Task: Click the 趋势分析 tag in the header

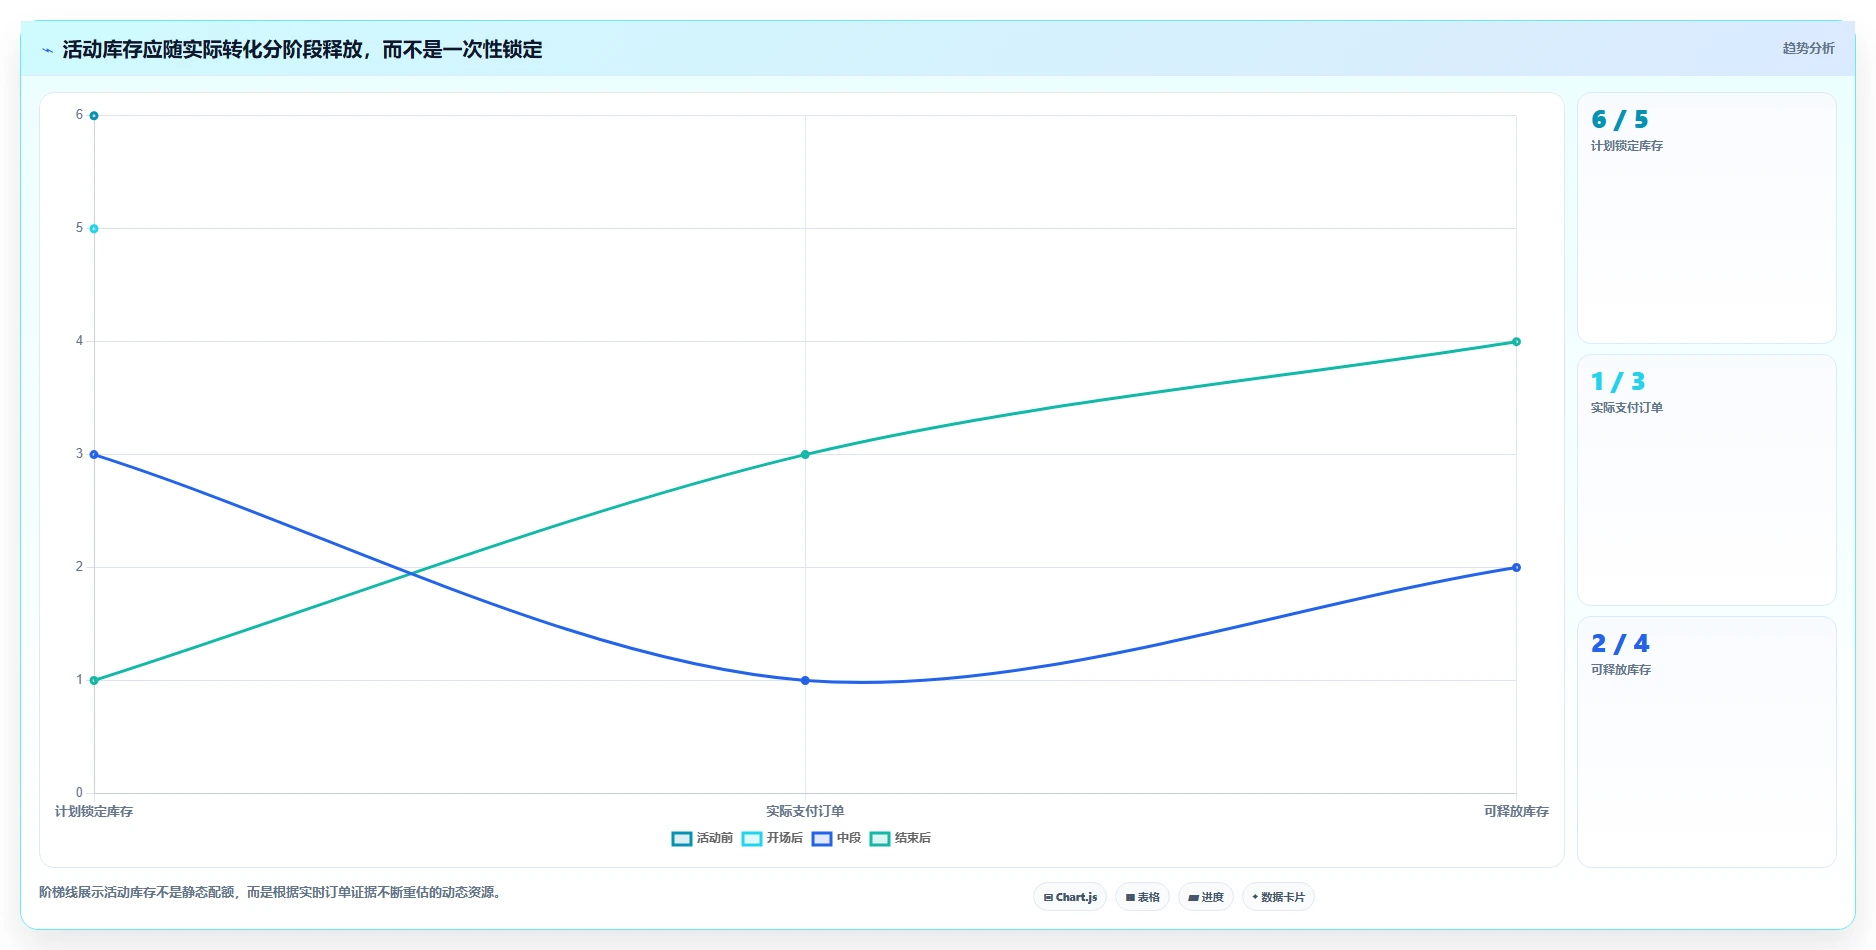Action: 1808,48
